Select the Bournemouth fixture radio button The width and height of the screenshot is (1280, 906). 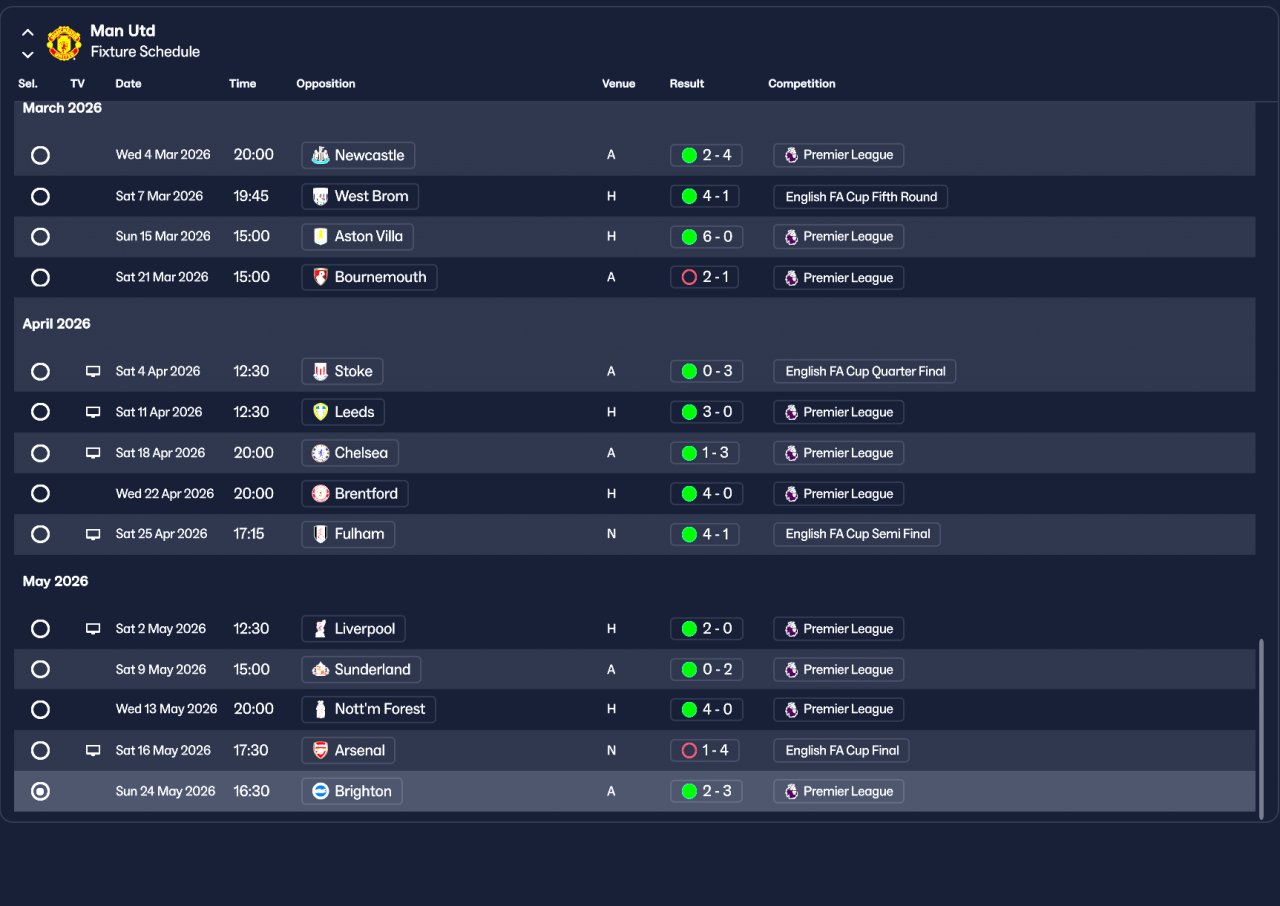point(40,277)
